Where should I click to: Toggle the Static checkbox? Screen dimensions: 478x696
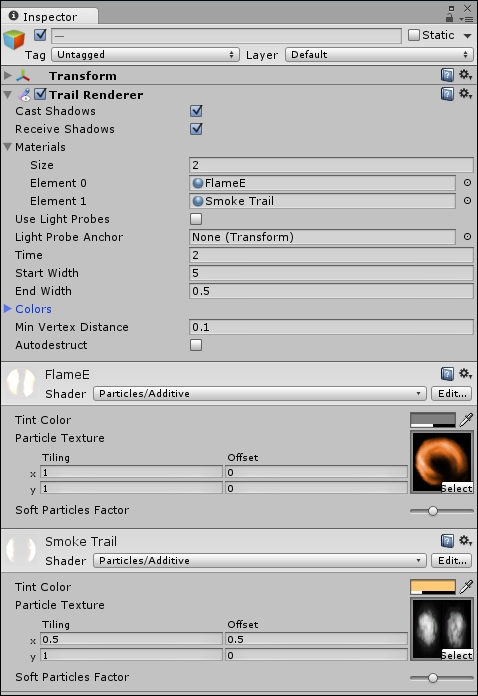click(x=414, y=35)
